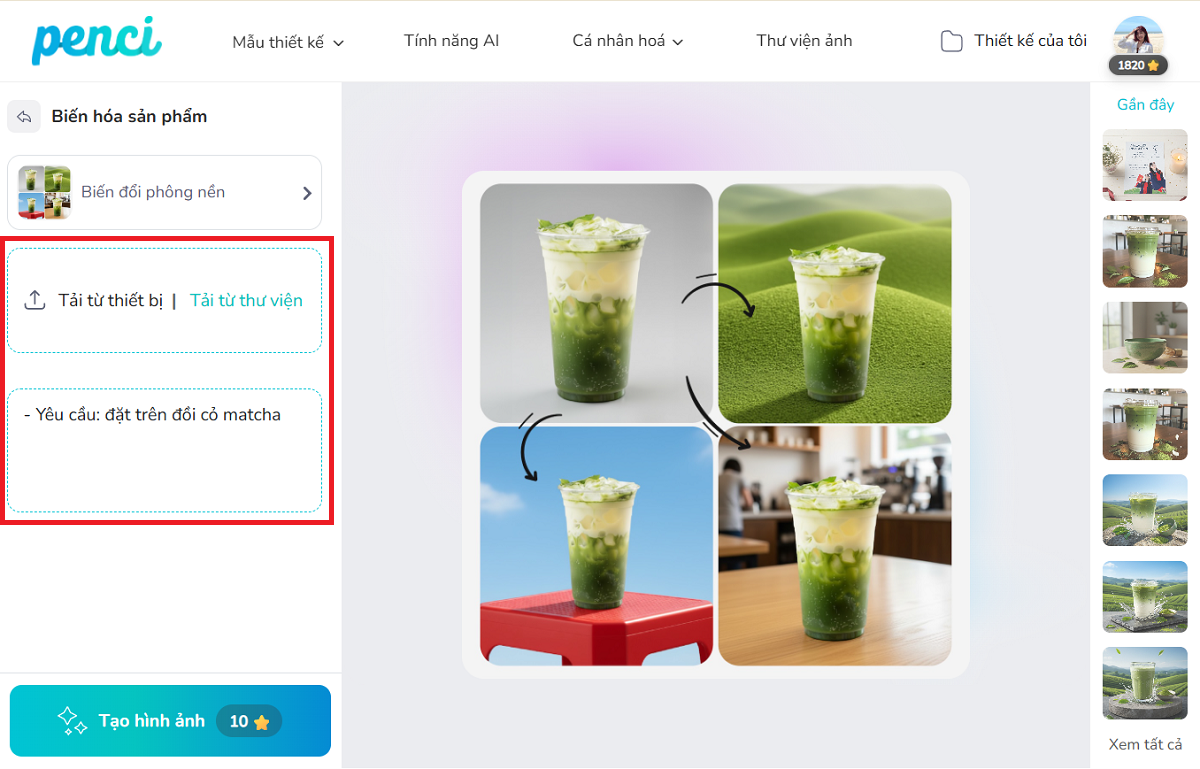This screenshot has height=769, width=1200.
Task: Click the 1820 star credits badge
Action: pyautogui.click(x=1138, y=65)
